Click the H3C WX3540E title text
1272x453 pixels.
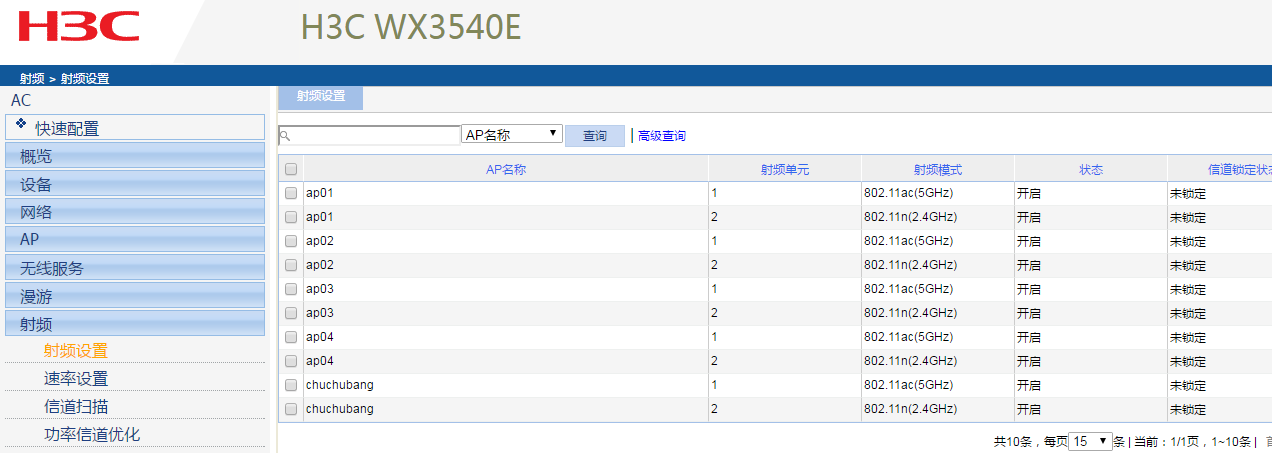(x=411, y=28)
